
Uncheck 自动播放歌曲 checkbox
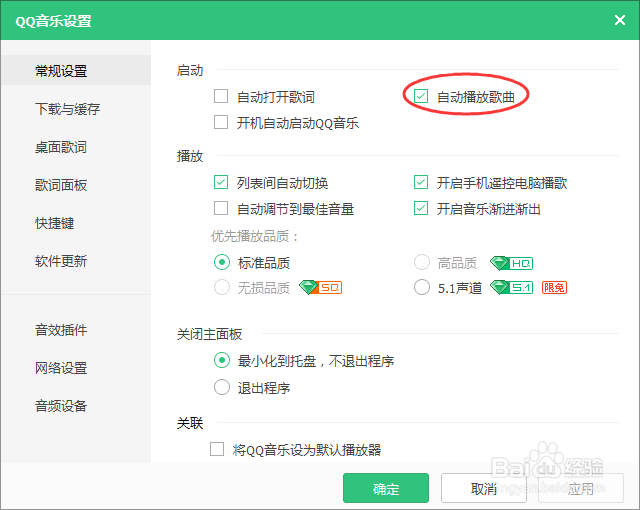click(421, 97)
